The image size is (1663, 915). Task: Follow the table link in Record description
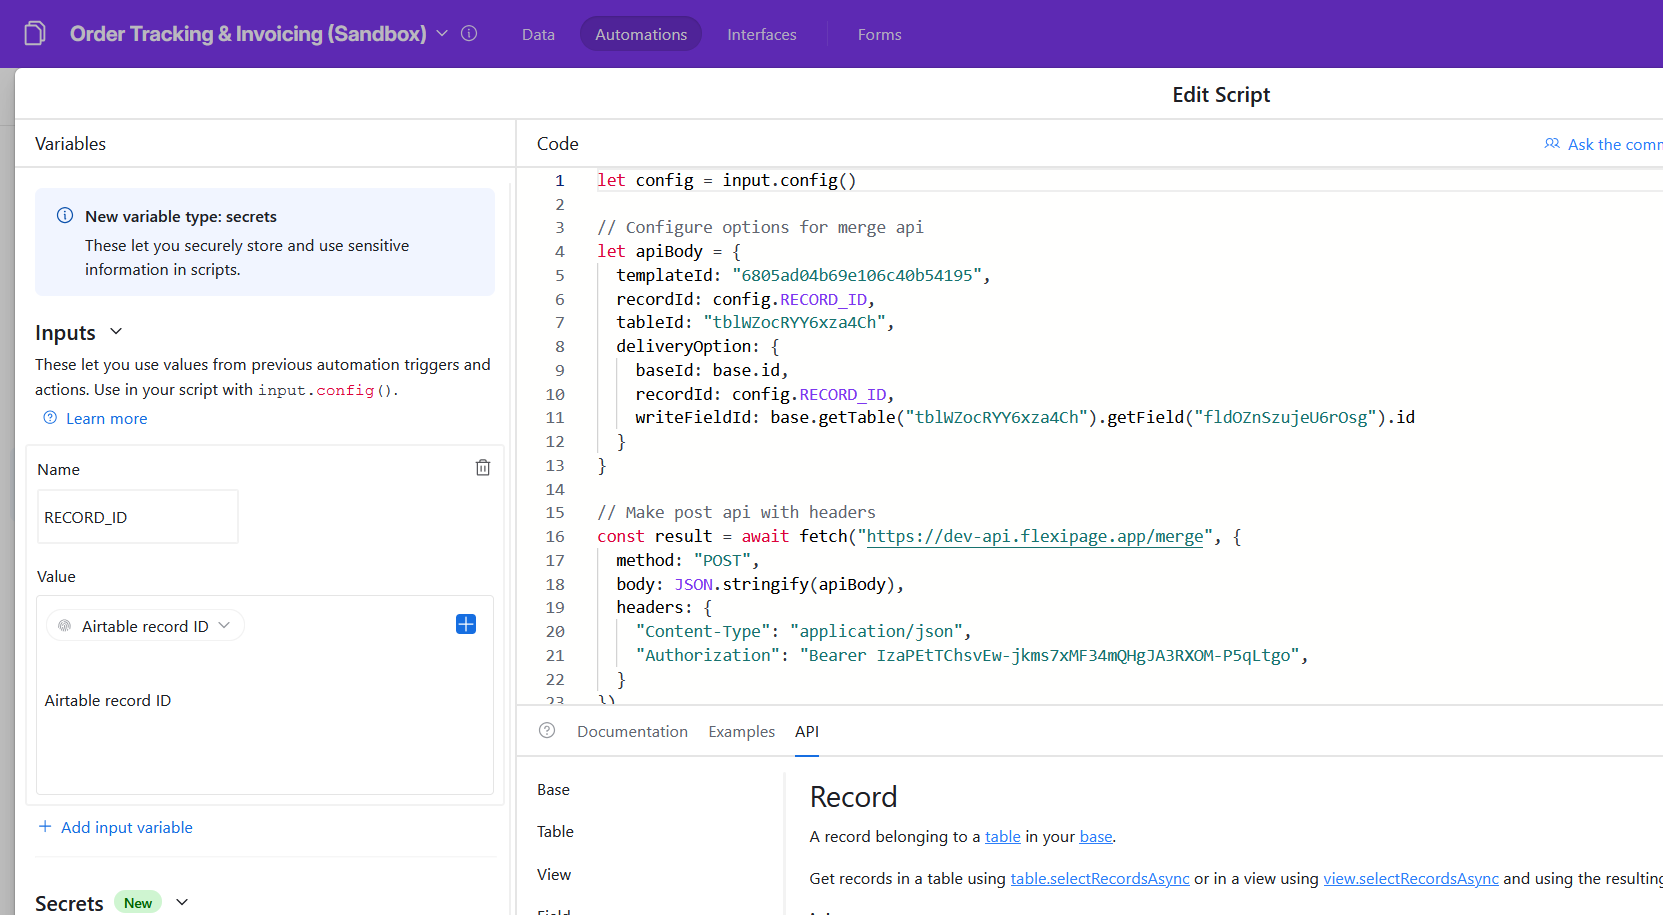tap(1003, 836)
